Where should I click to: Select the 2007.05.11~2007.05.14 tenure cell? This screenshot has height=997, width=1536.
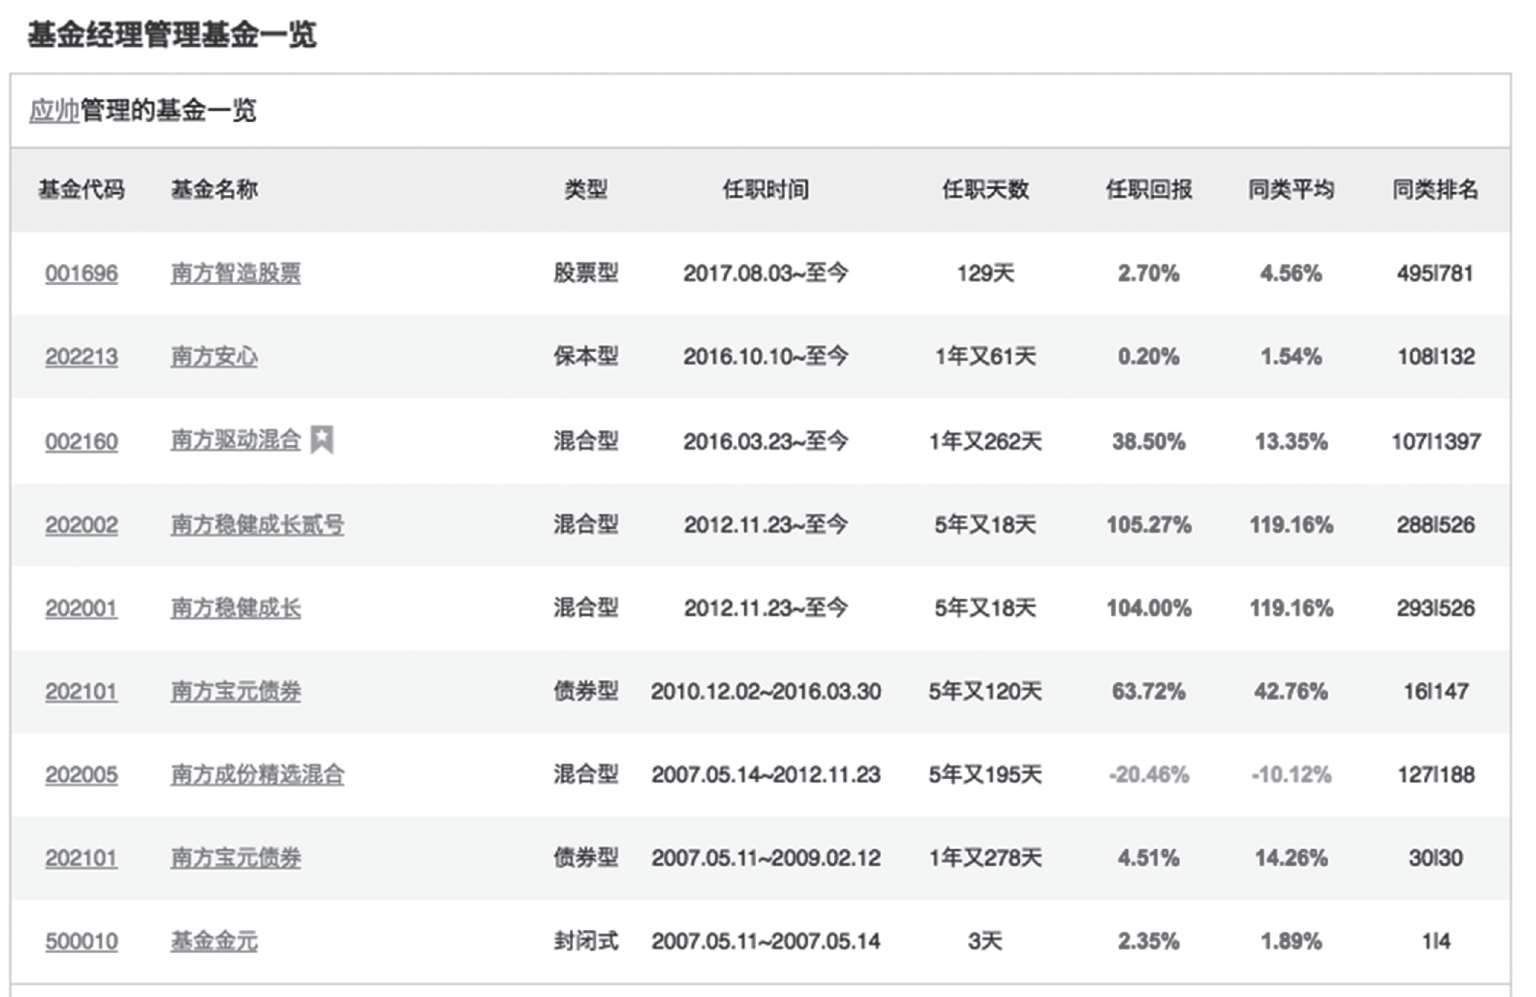pos(766,941)
